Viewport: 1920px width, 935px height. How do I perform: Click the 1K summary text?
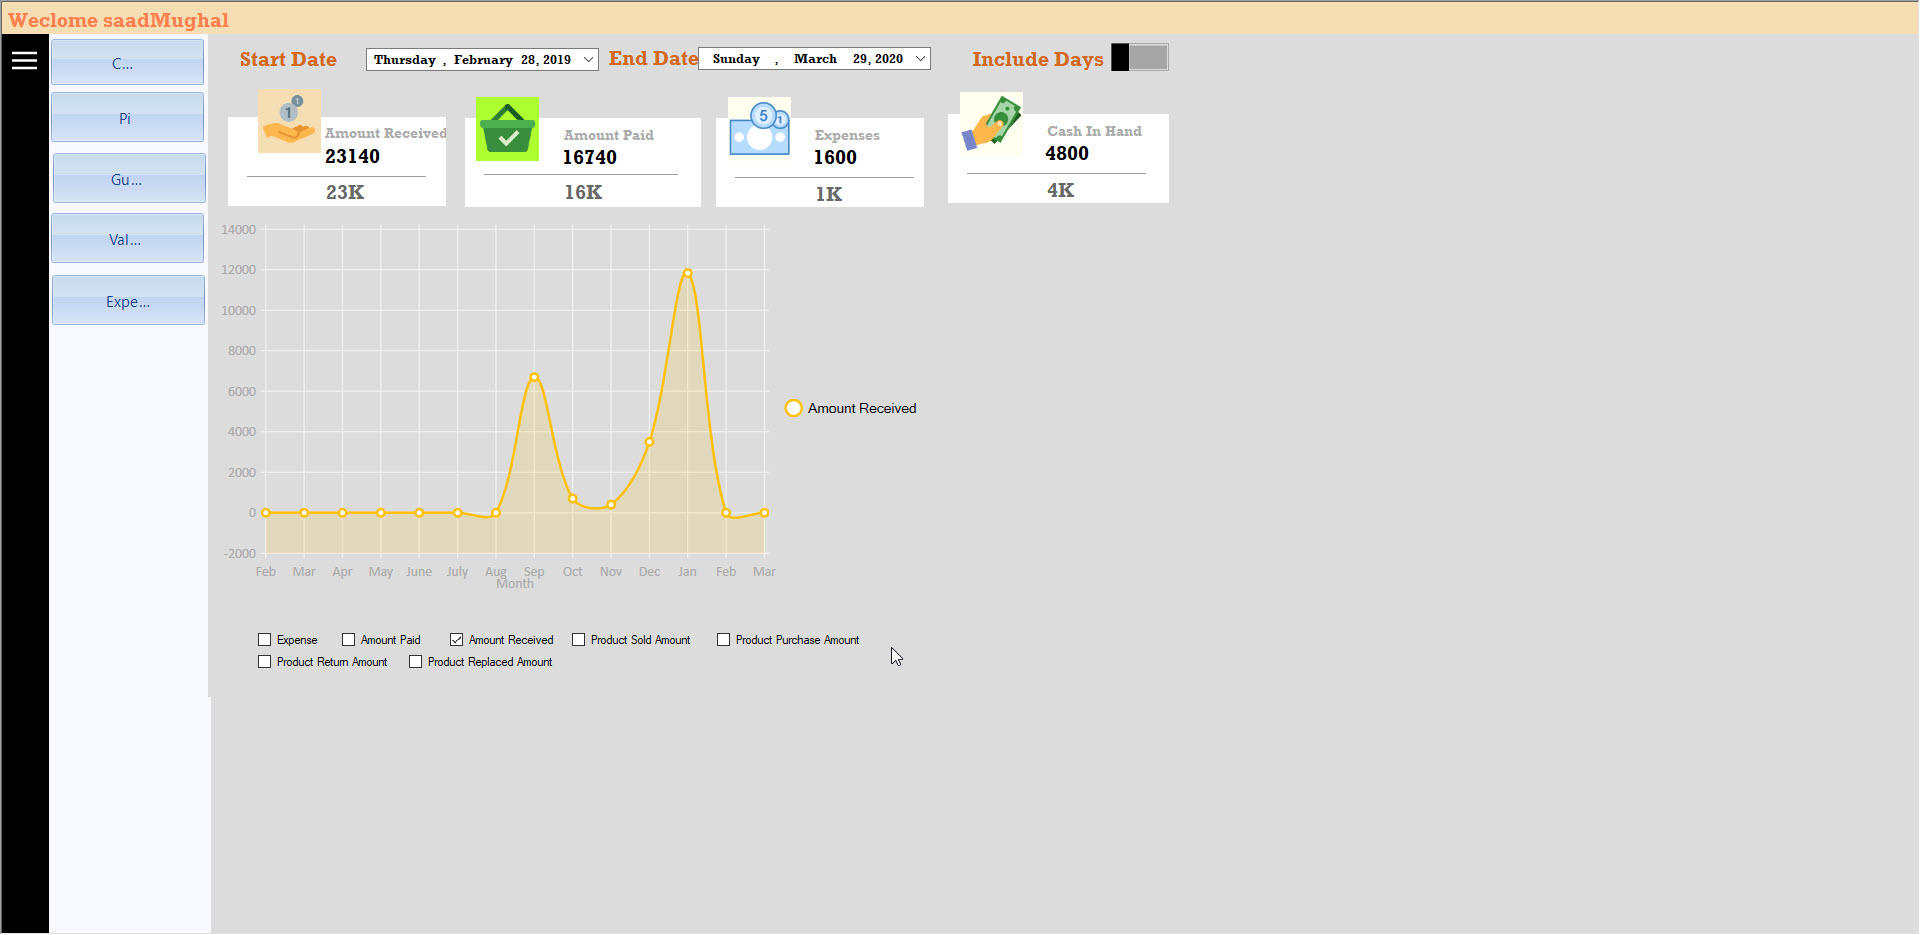coord(829,195)
